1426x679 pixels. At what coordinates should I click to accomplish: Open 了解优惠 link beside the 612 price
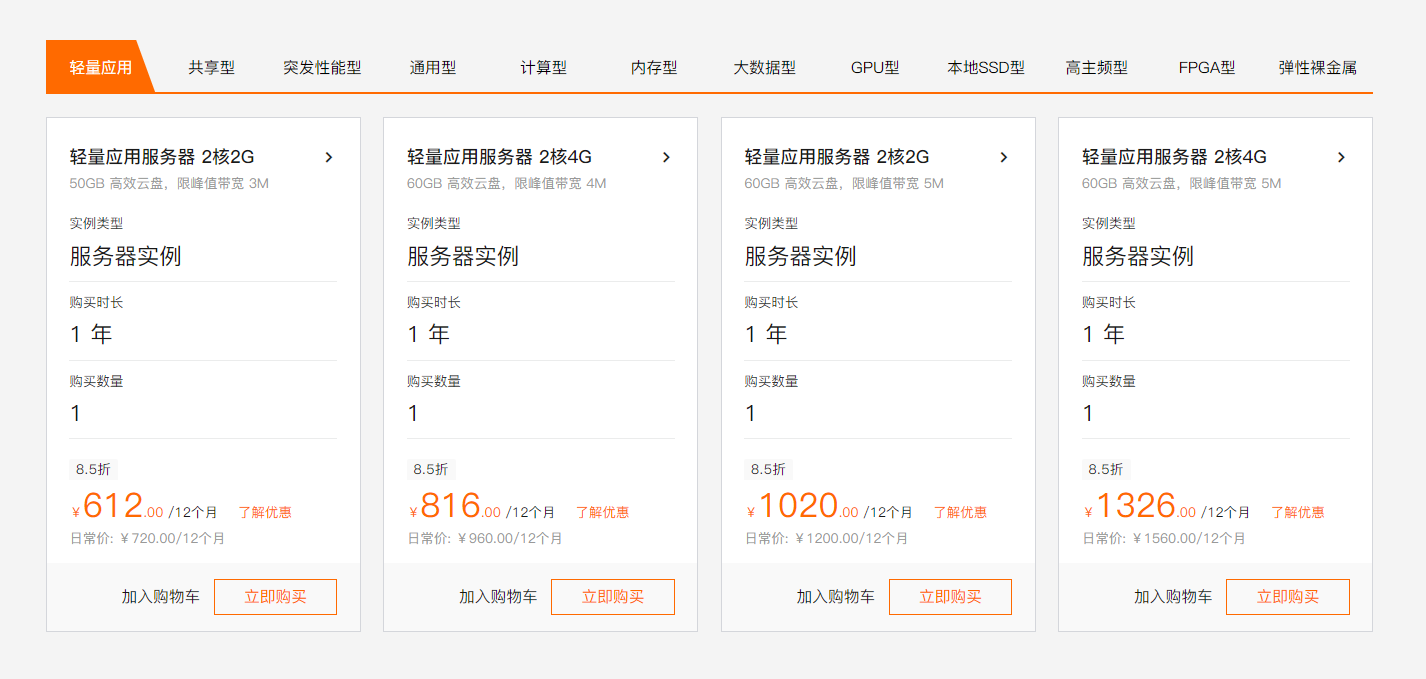[265, 512]
